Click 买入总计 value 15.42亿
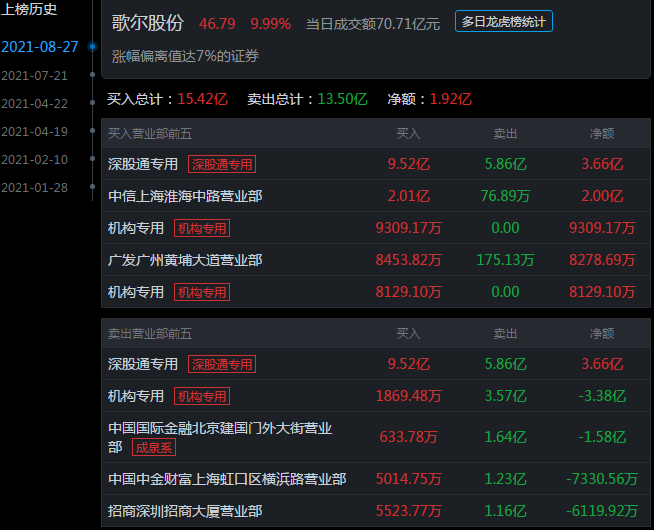Image resolution: width=654 pixels, height=530 pixels. [x=202, y=99]
